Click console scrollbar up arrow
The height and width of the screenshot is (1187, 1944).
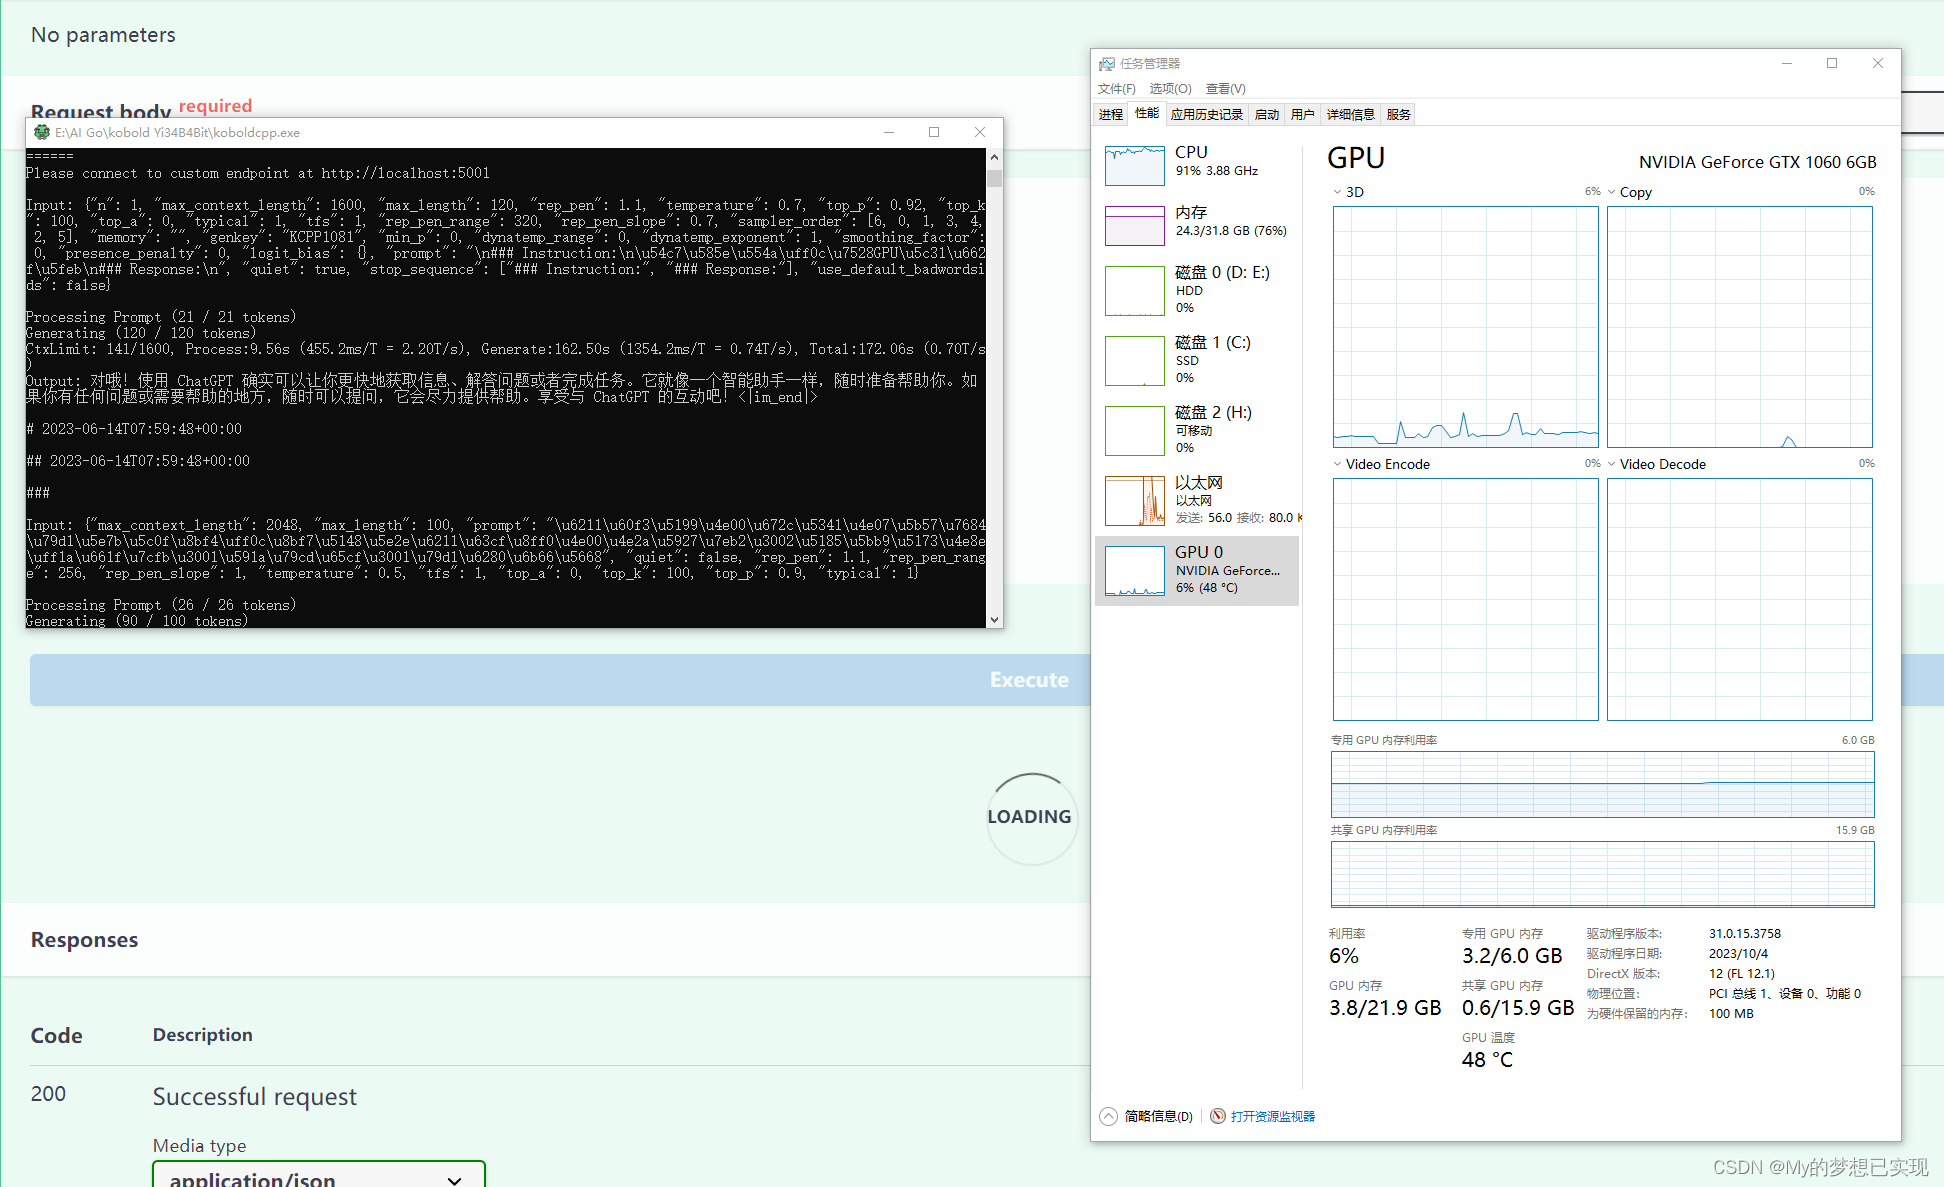coord(994,157)
